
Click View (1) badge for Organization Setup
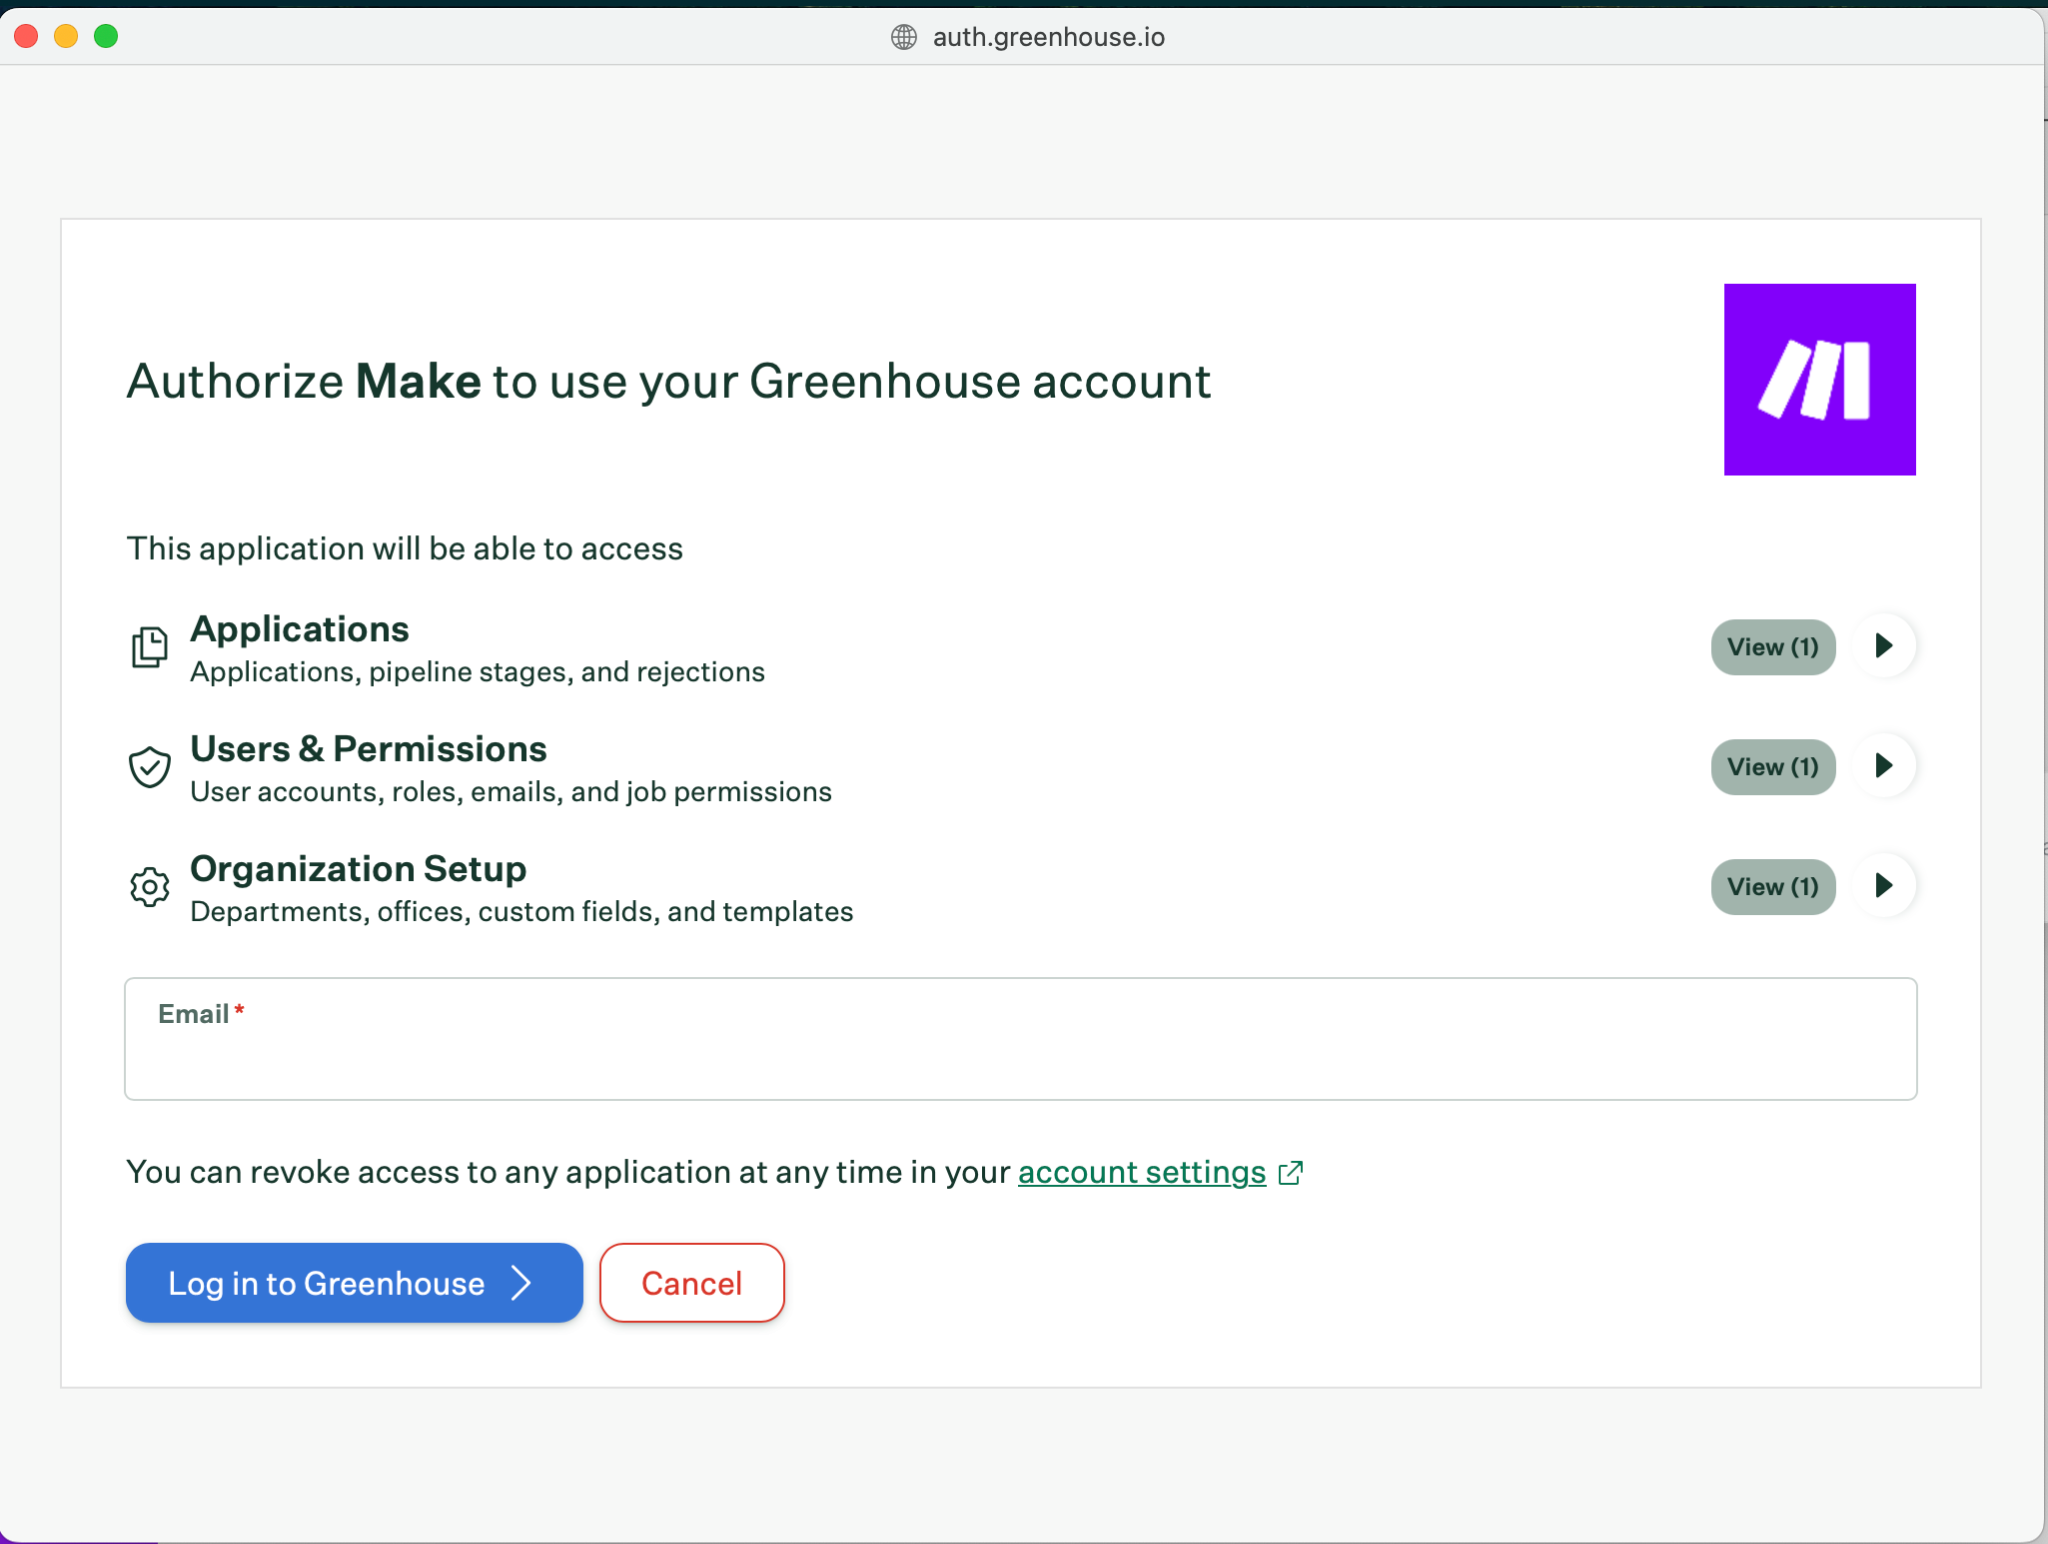coord(1773,887)
